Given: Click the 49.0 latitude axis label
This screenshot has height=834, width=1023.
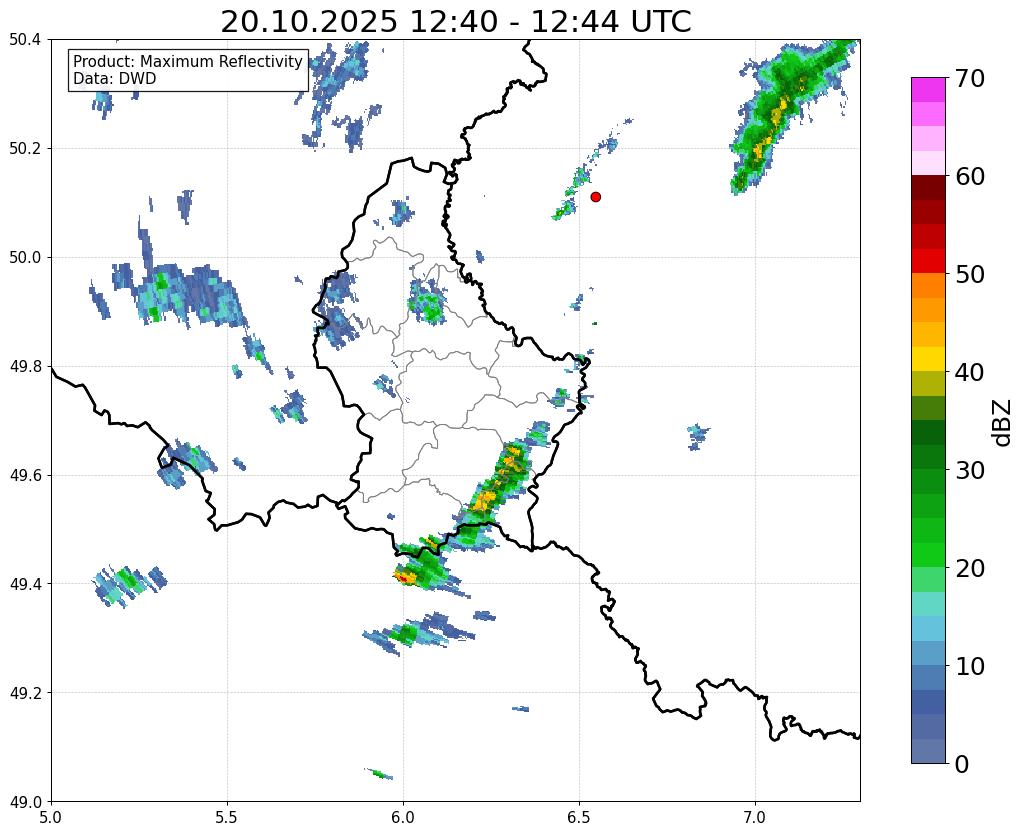Looking at the screenshot, I should point(25,802).
